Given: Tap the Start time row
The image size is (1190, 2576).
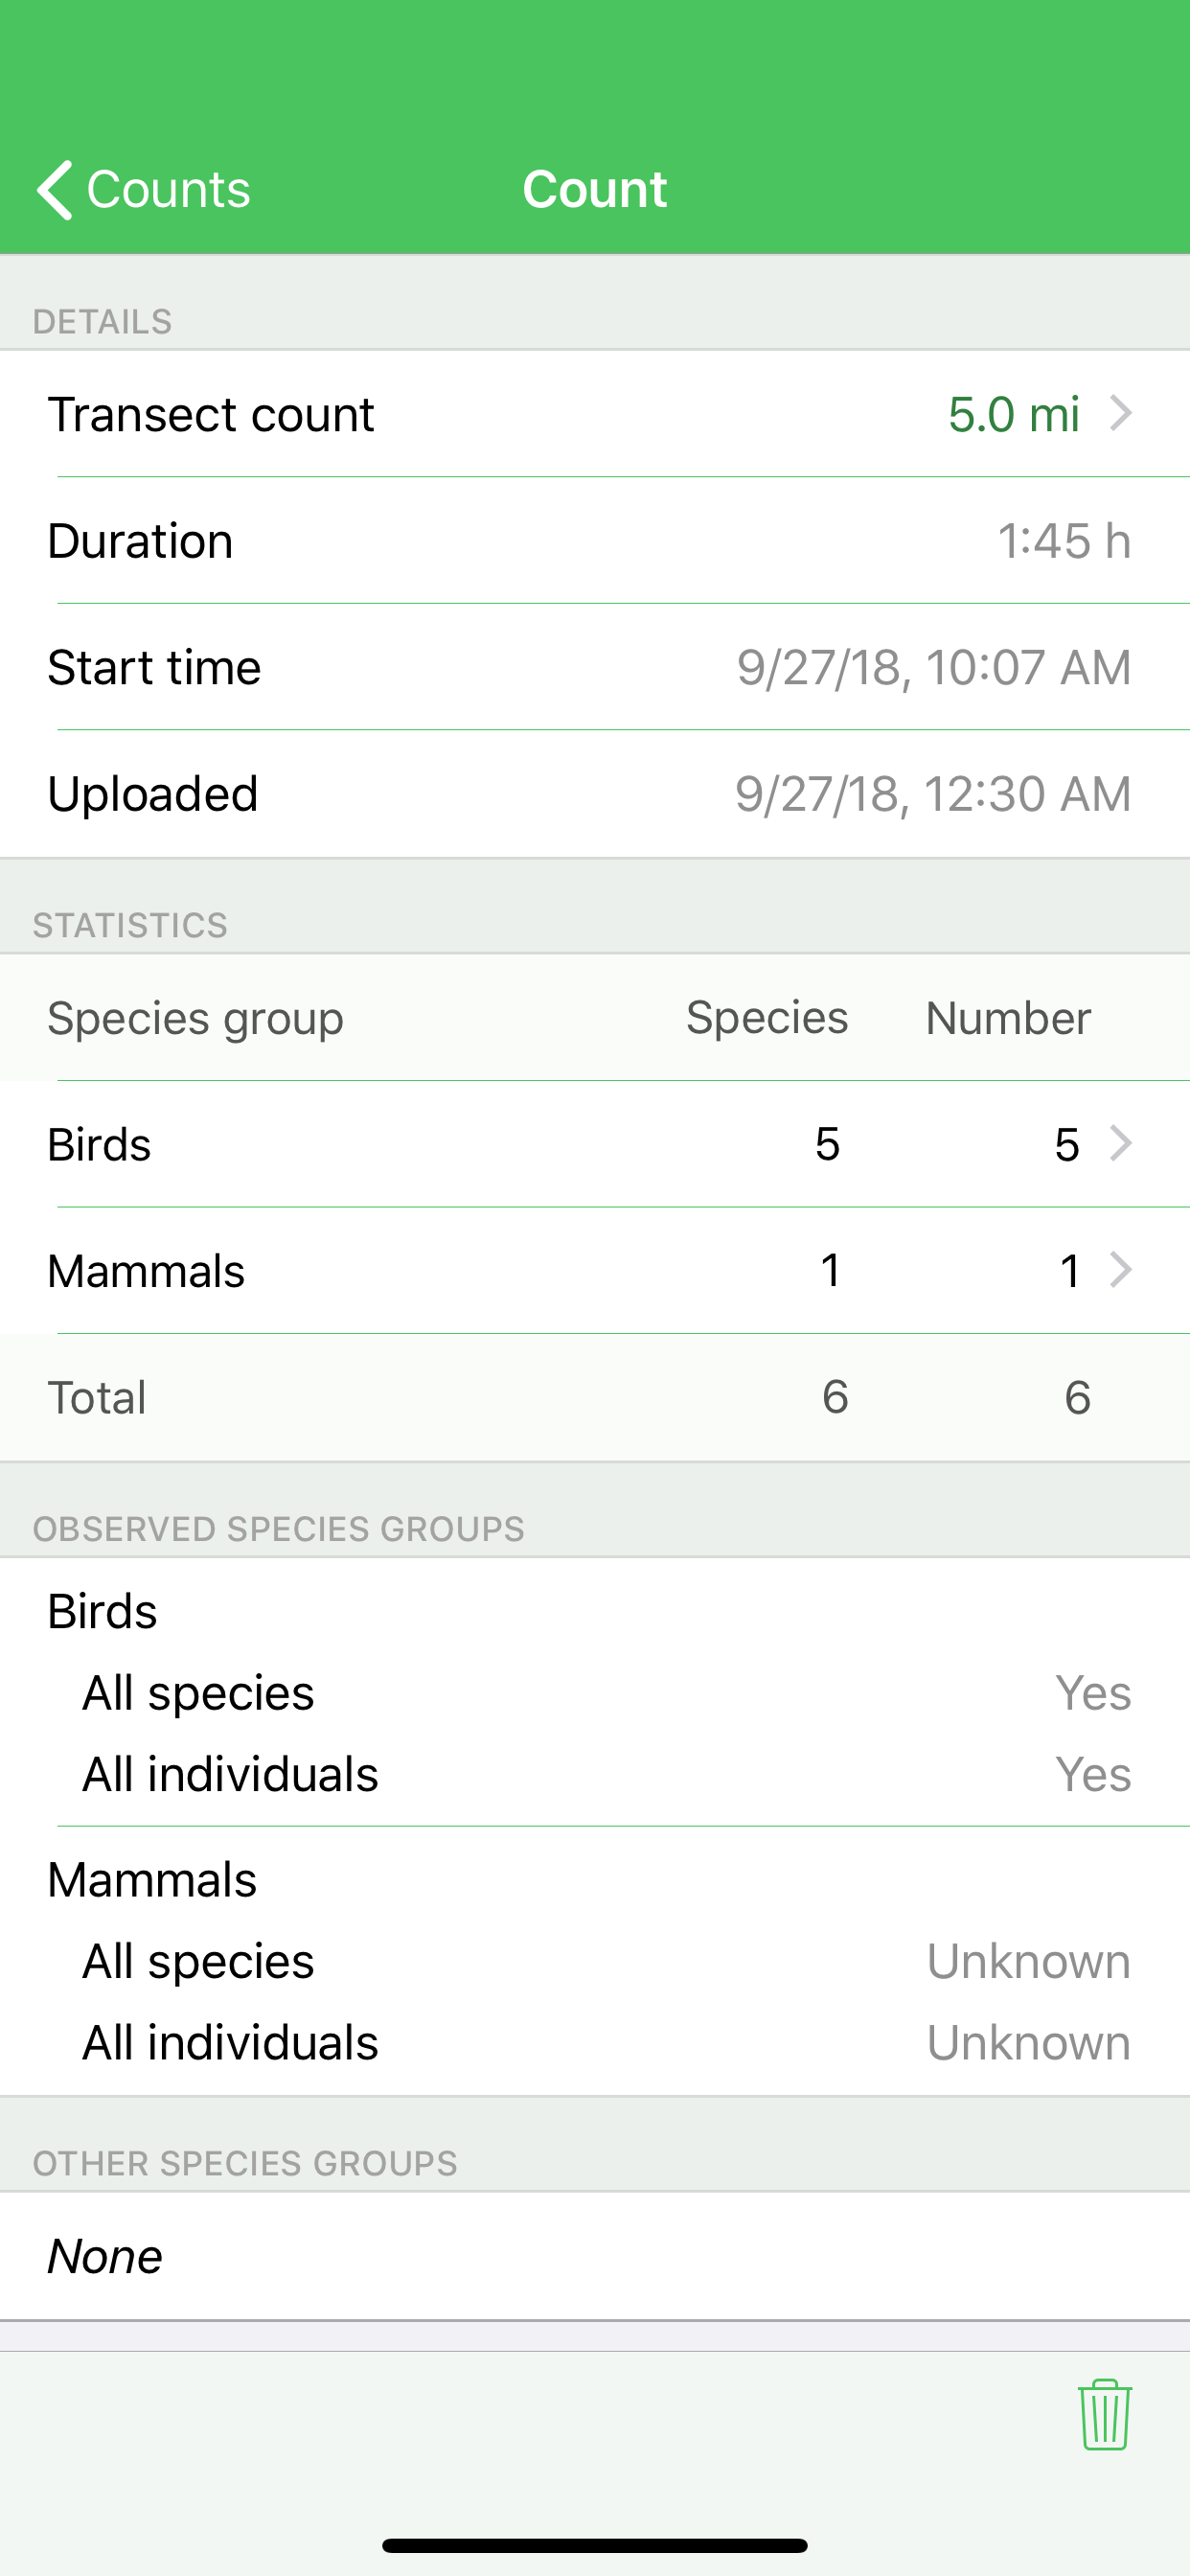Looking at the screenshot, I should click(x=594, y=667).
